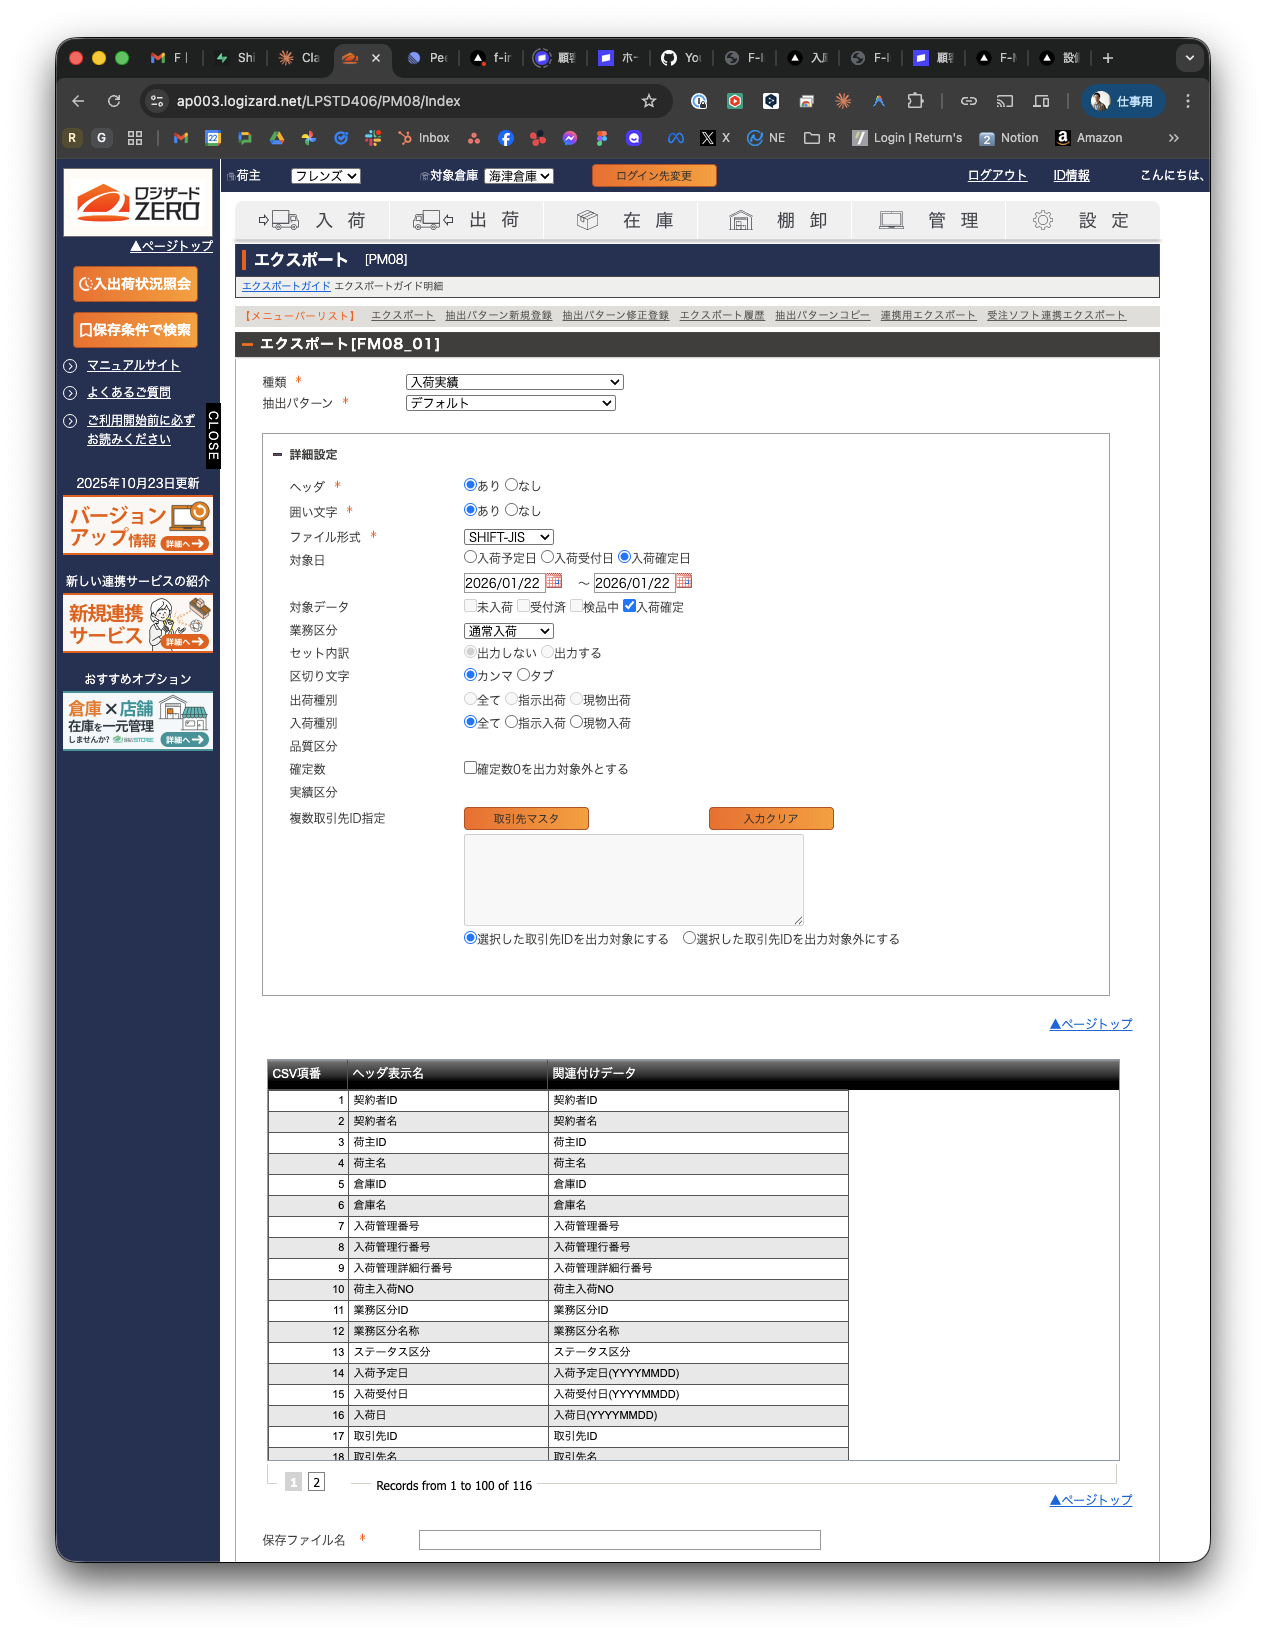1266x1636 pixels.
Task: Uncheck the 入荷確定 checkbox
Action: [x=629, y=606]
